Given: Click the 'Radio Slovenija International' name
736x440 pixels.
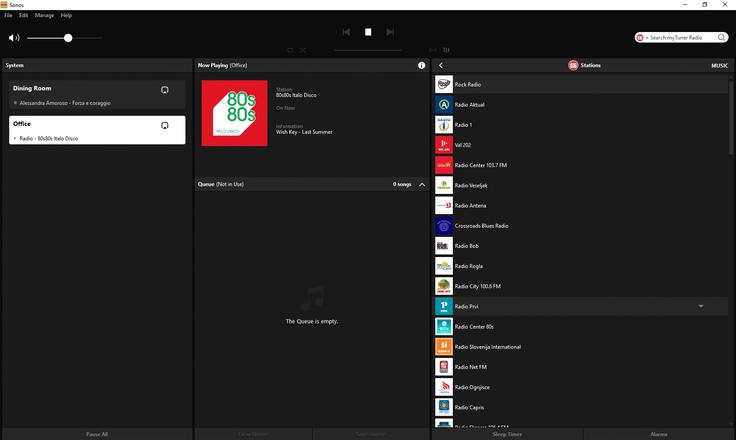Looking at the screenshot, I should click(x=488, y=347).
